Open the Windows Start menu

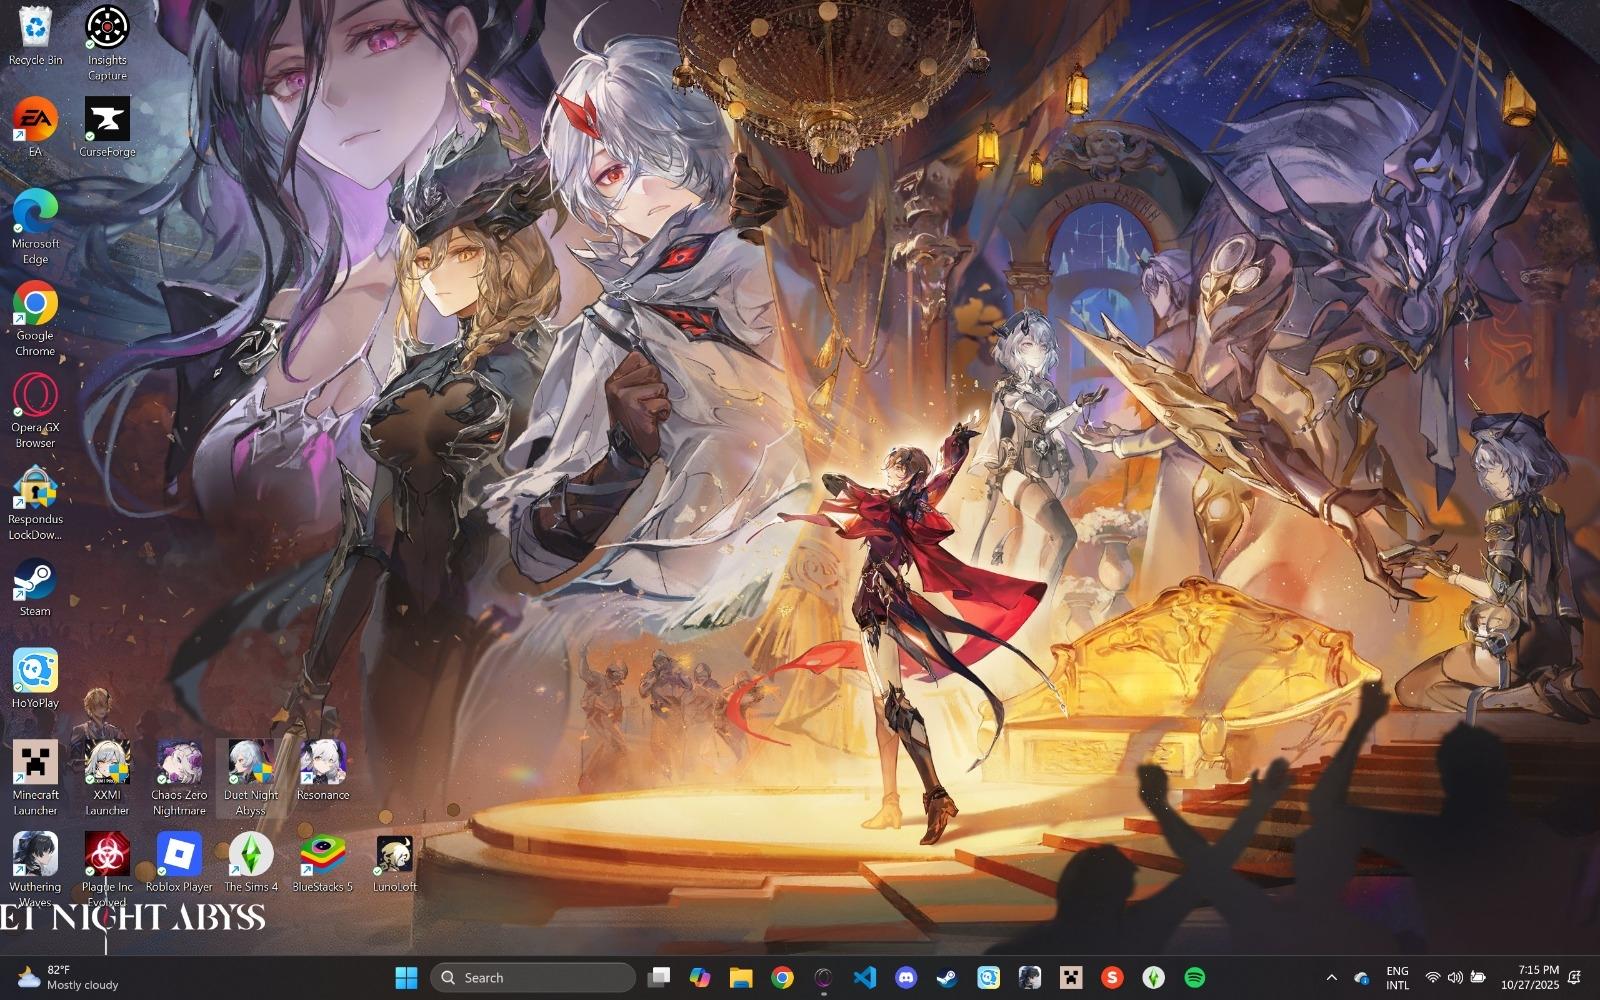click(x=406, y=977)
